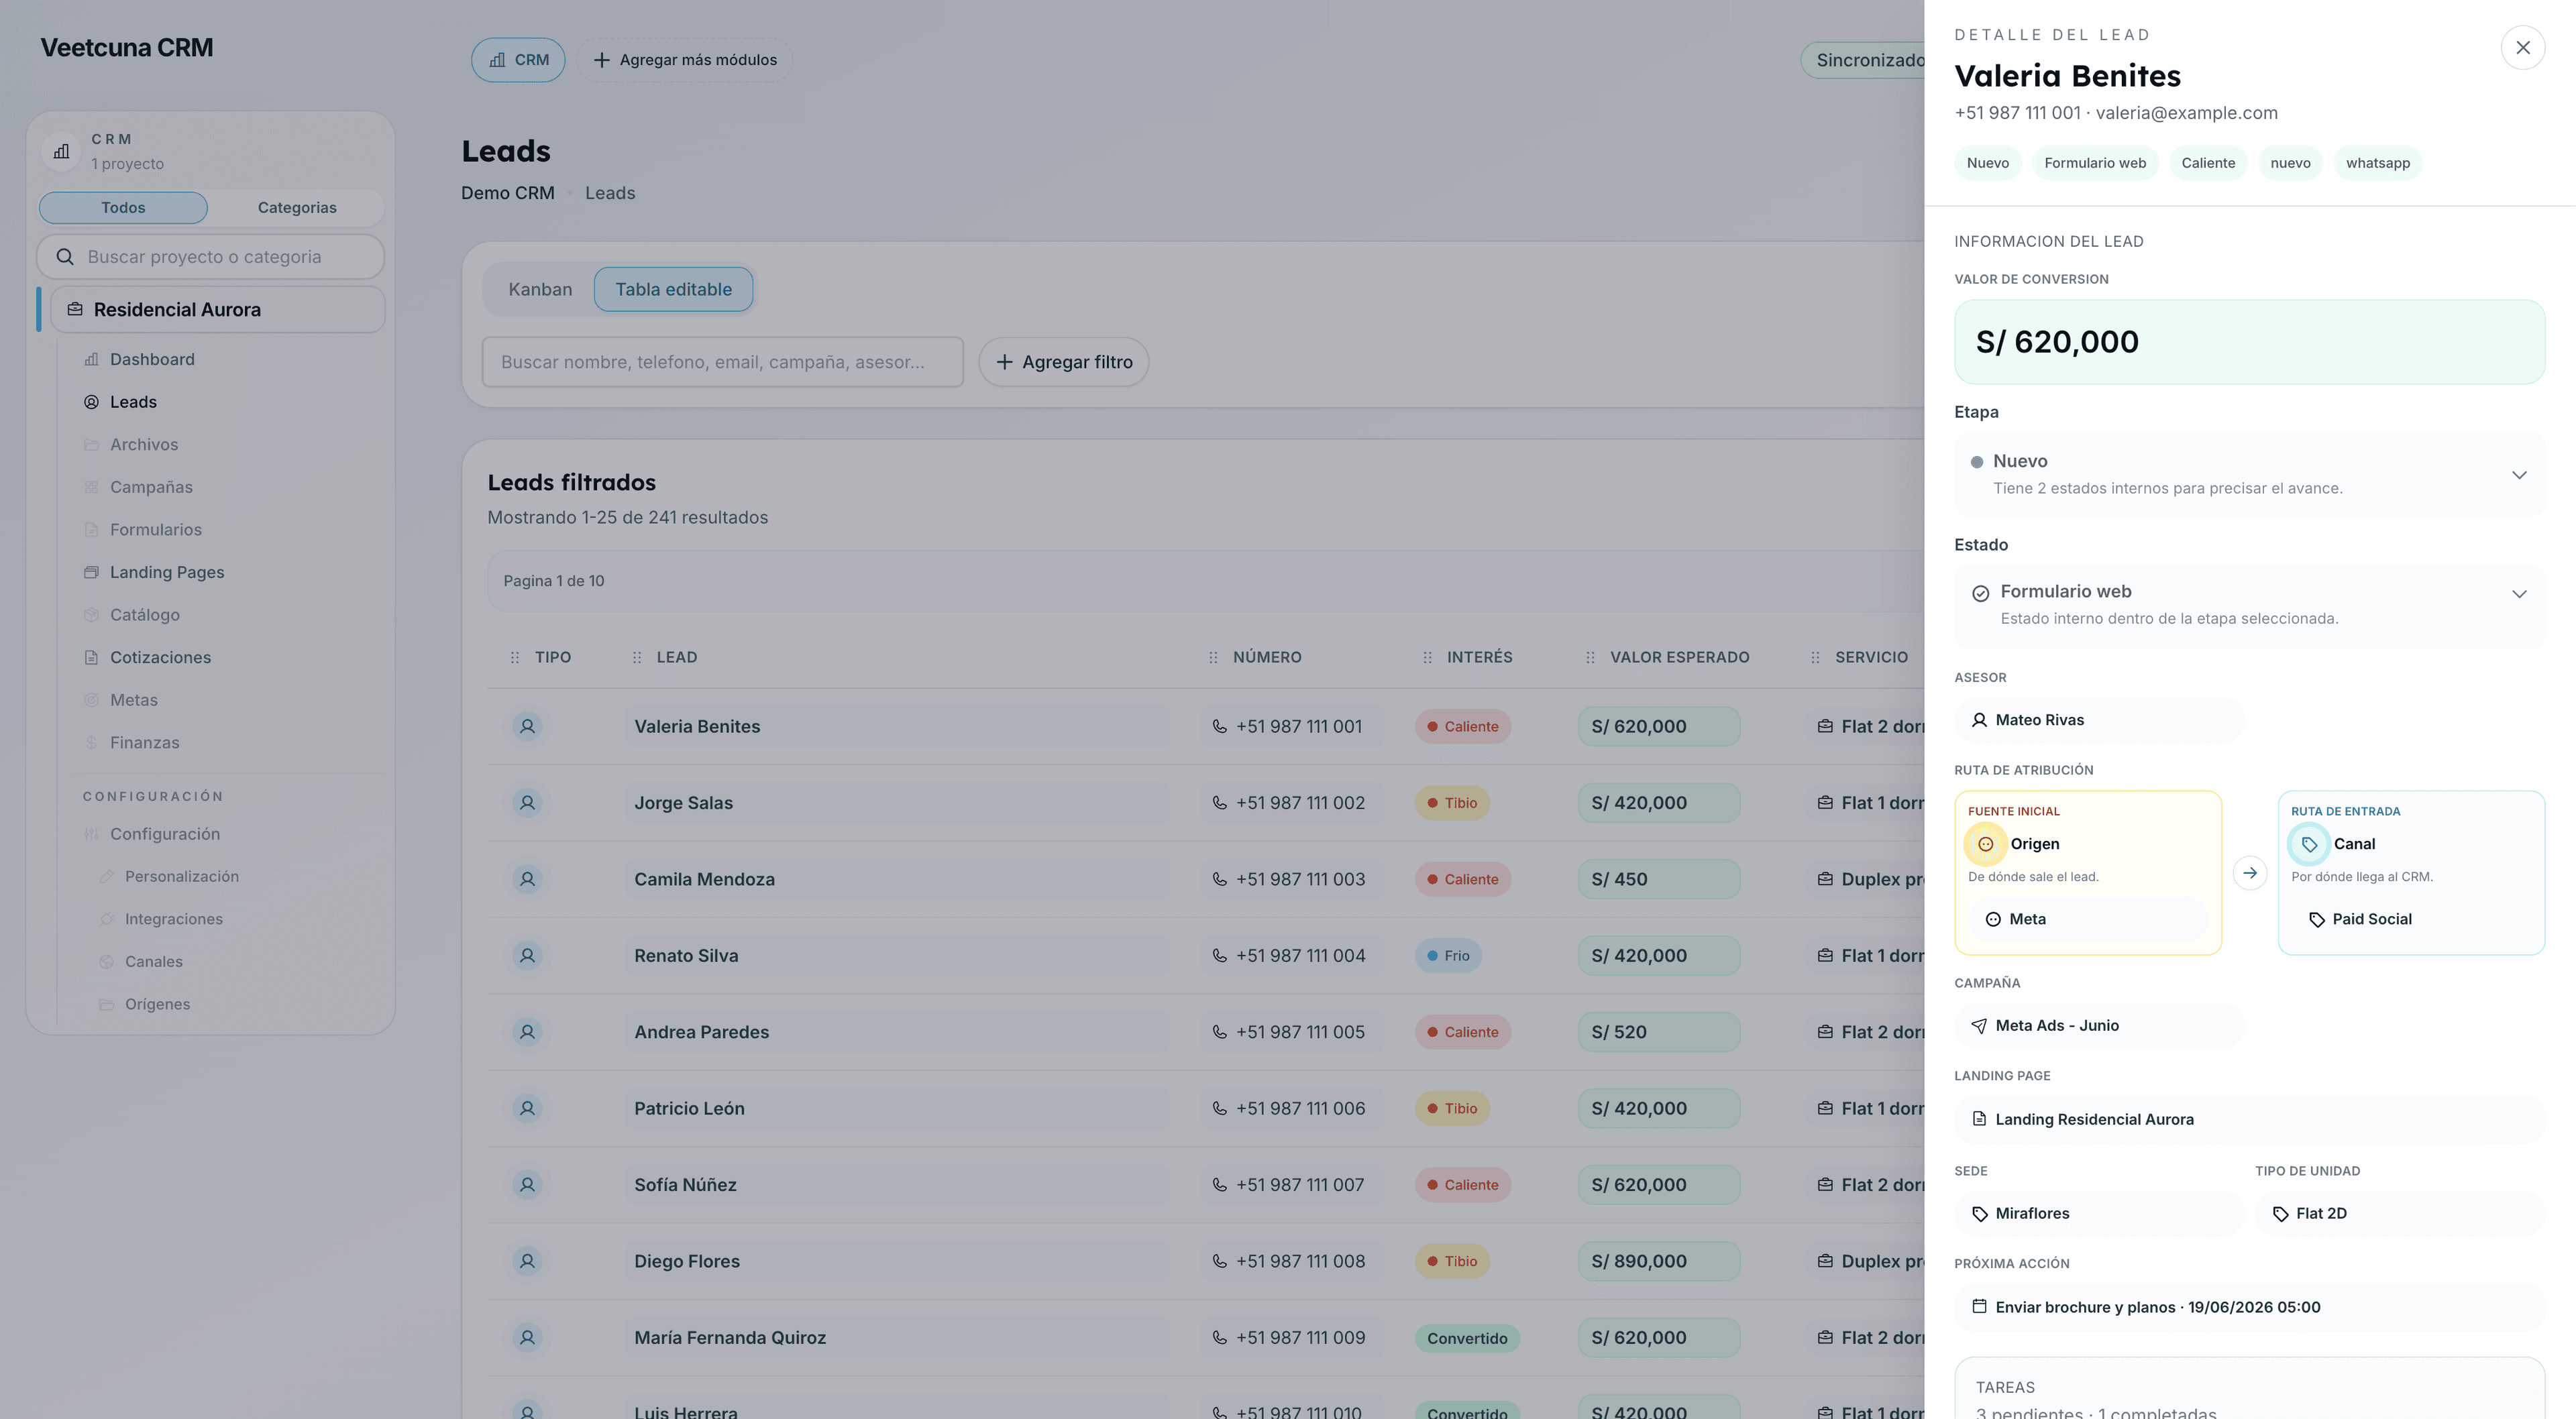Open the Flat 2D unit type selector
The height and width of the screenshot is (1419, 2576).
(x=2399, y=1213)
